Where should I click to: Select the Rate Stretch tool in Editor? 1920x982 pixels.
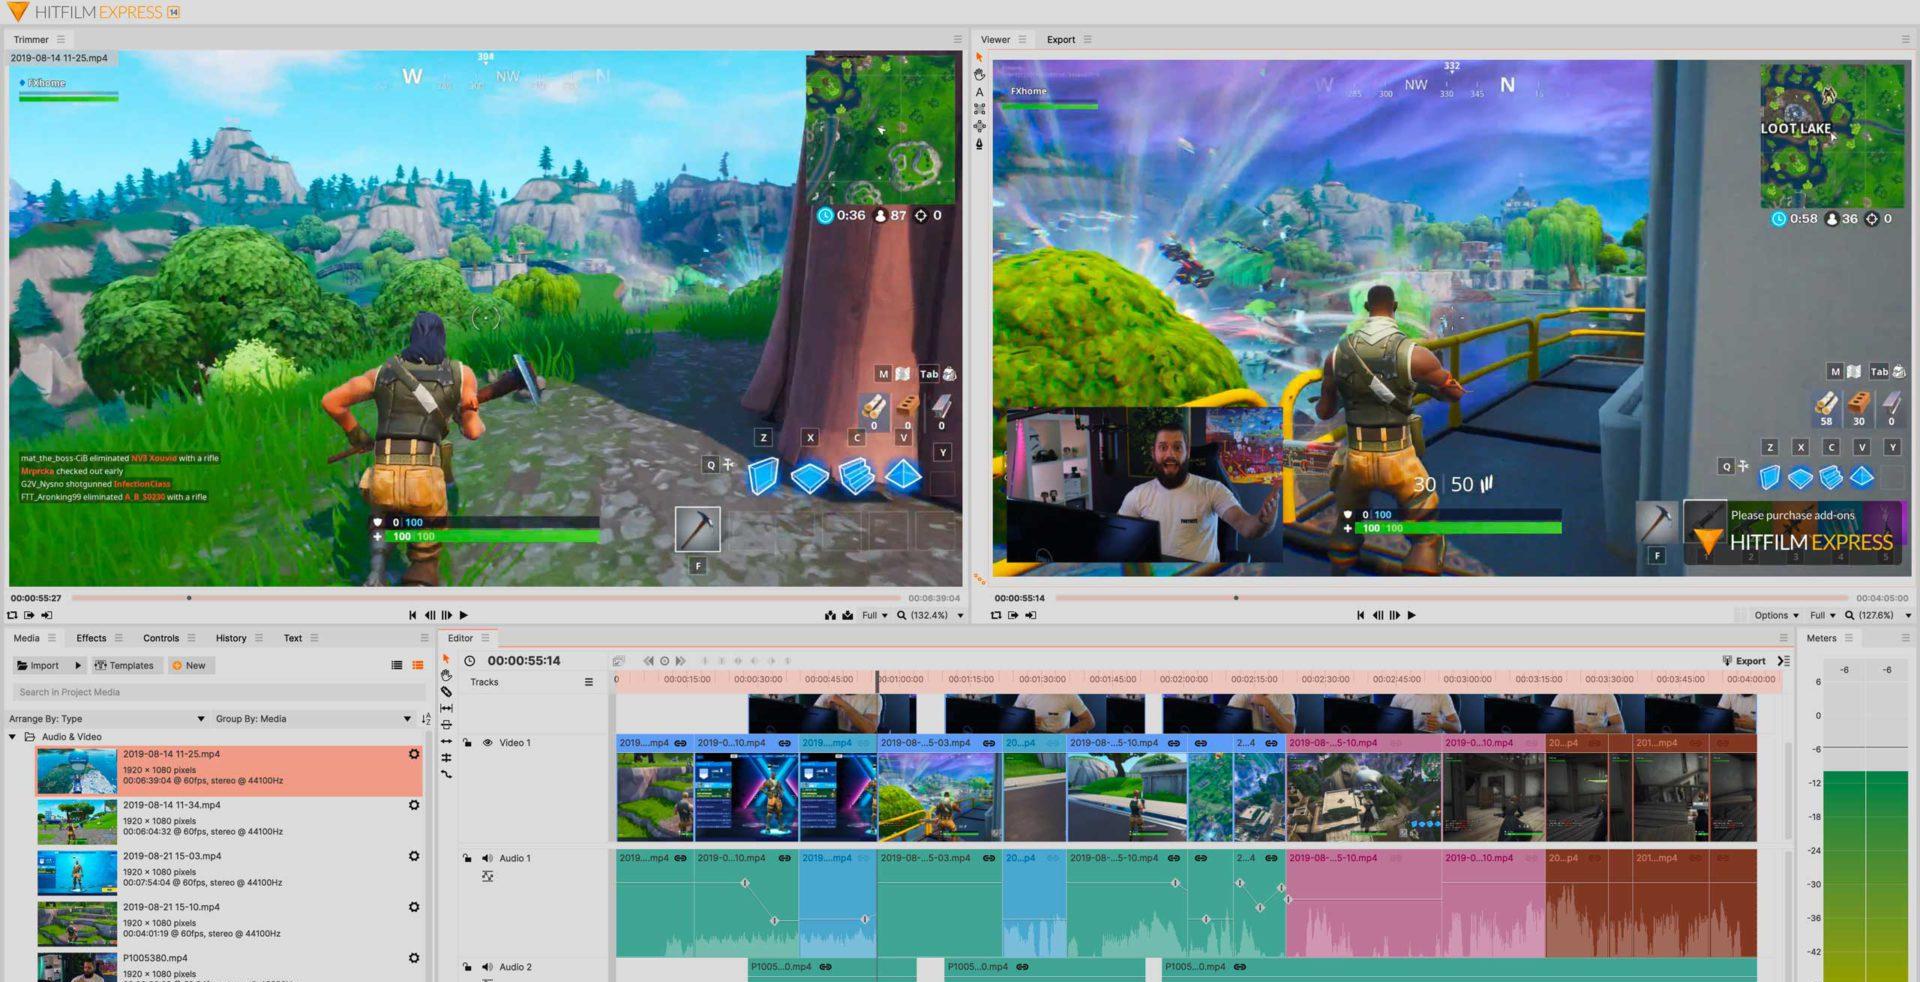[446, 774]
